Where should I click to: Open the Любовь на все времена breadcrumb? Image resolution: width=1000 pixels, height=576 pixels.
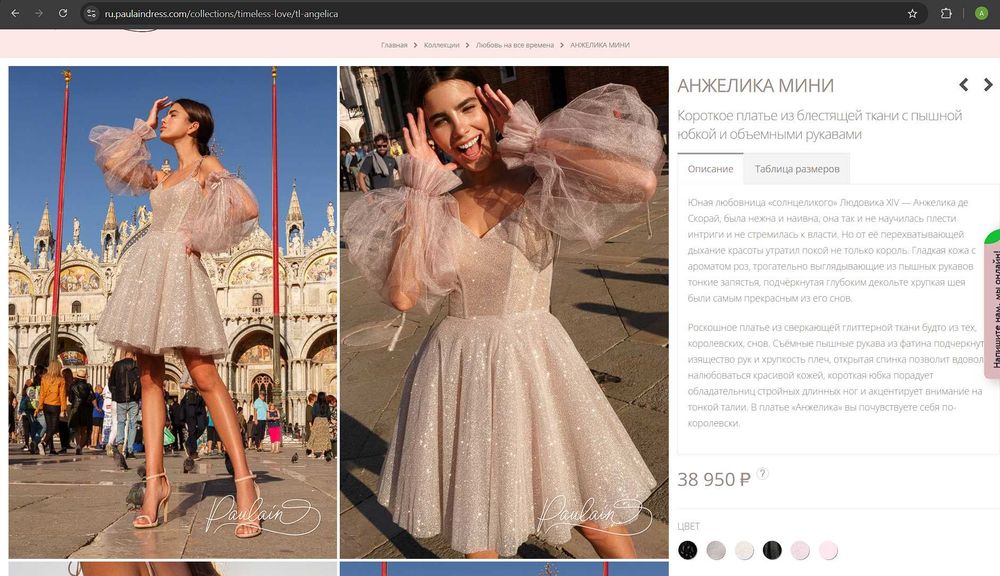point(515,45)
